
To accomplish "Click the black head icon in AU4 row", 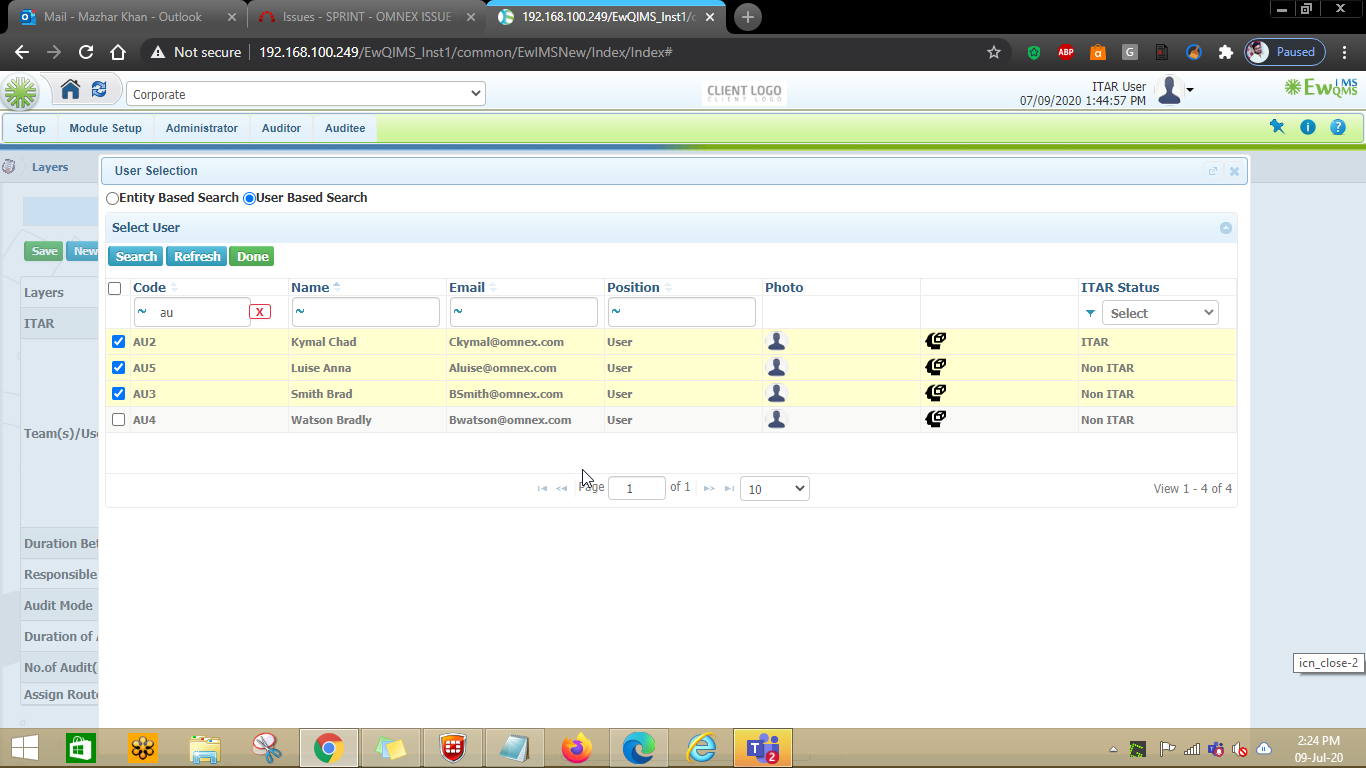I will (x=935, y=419).
